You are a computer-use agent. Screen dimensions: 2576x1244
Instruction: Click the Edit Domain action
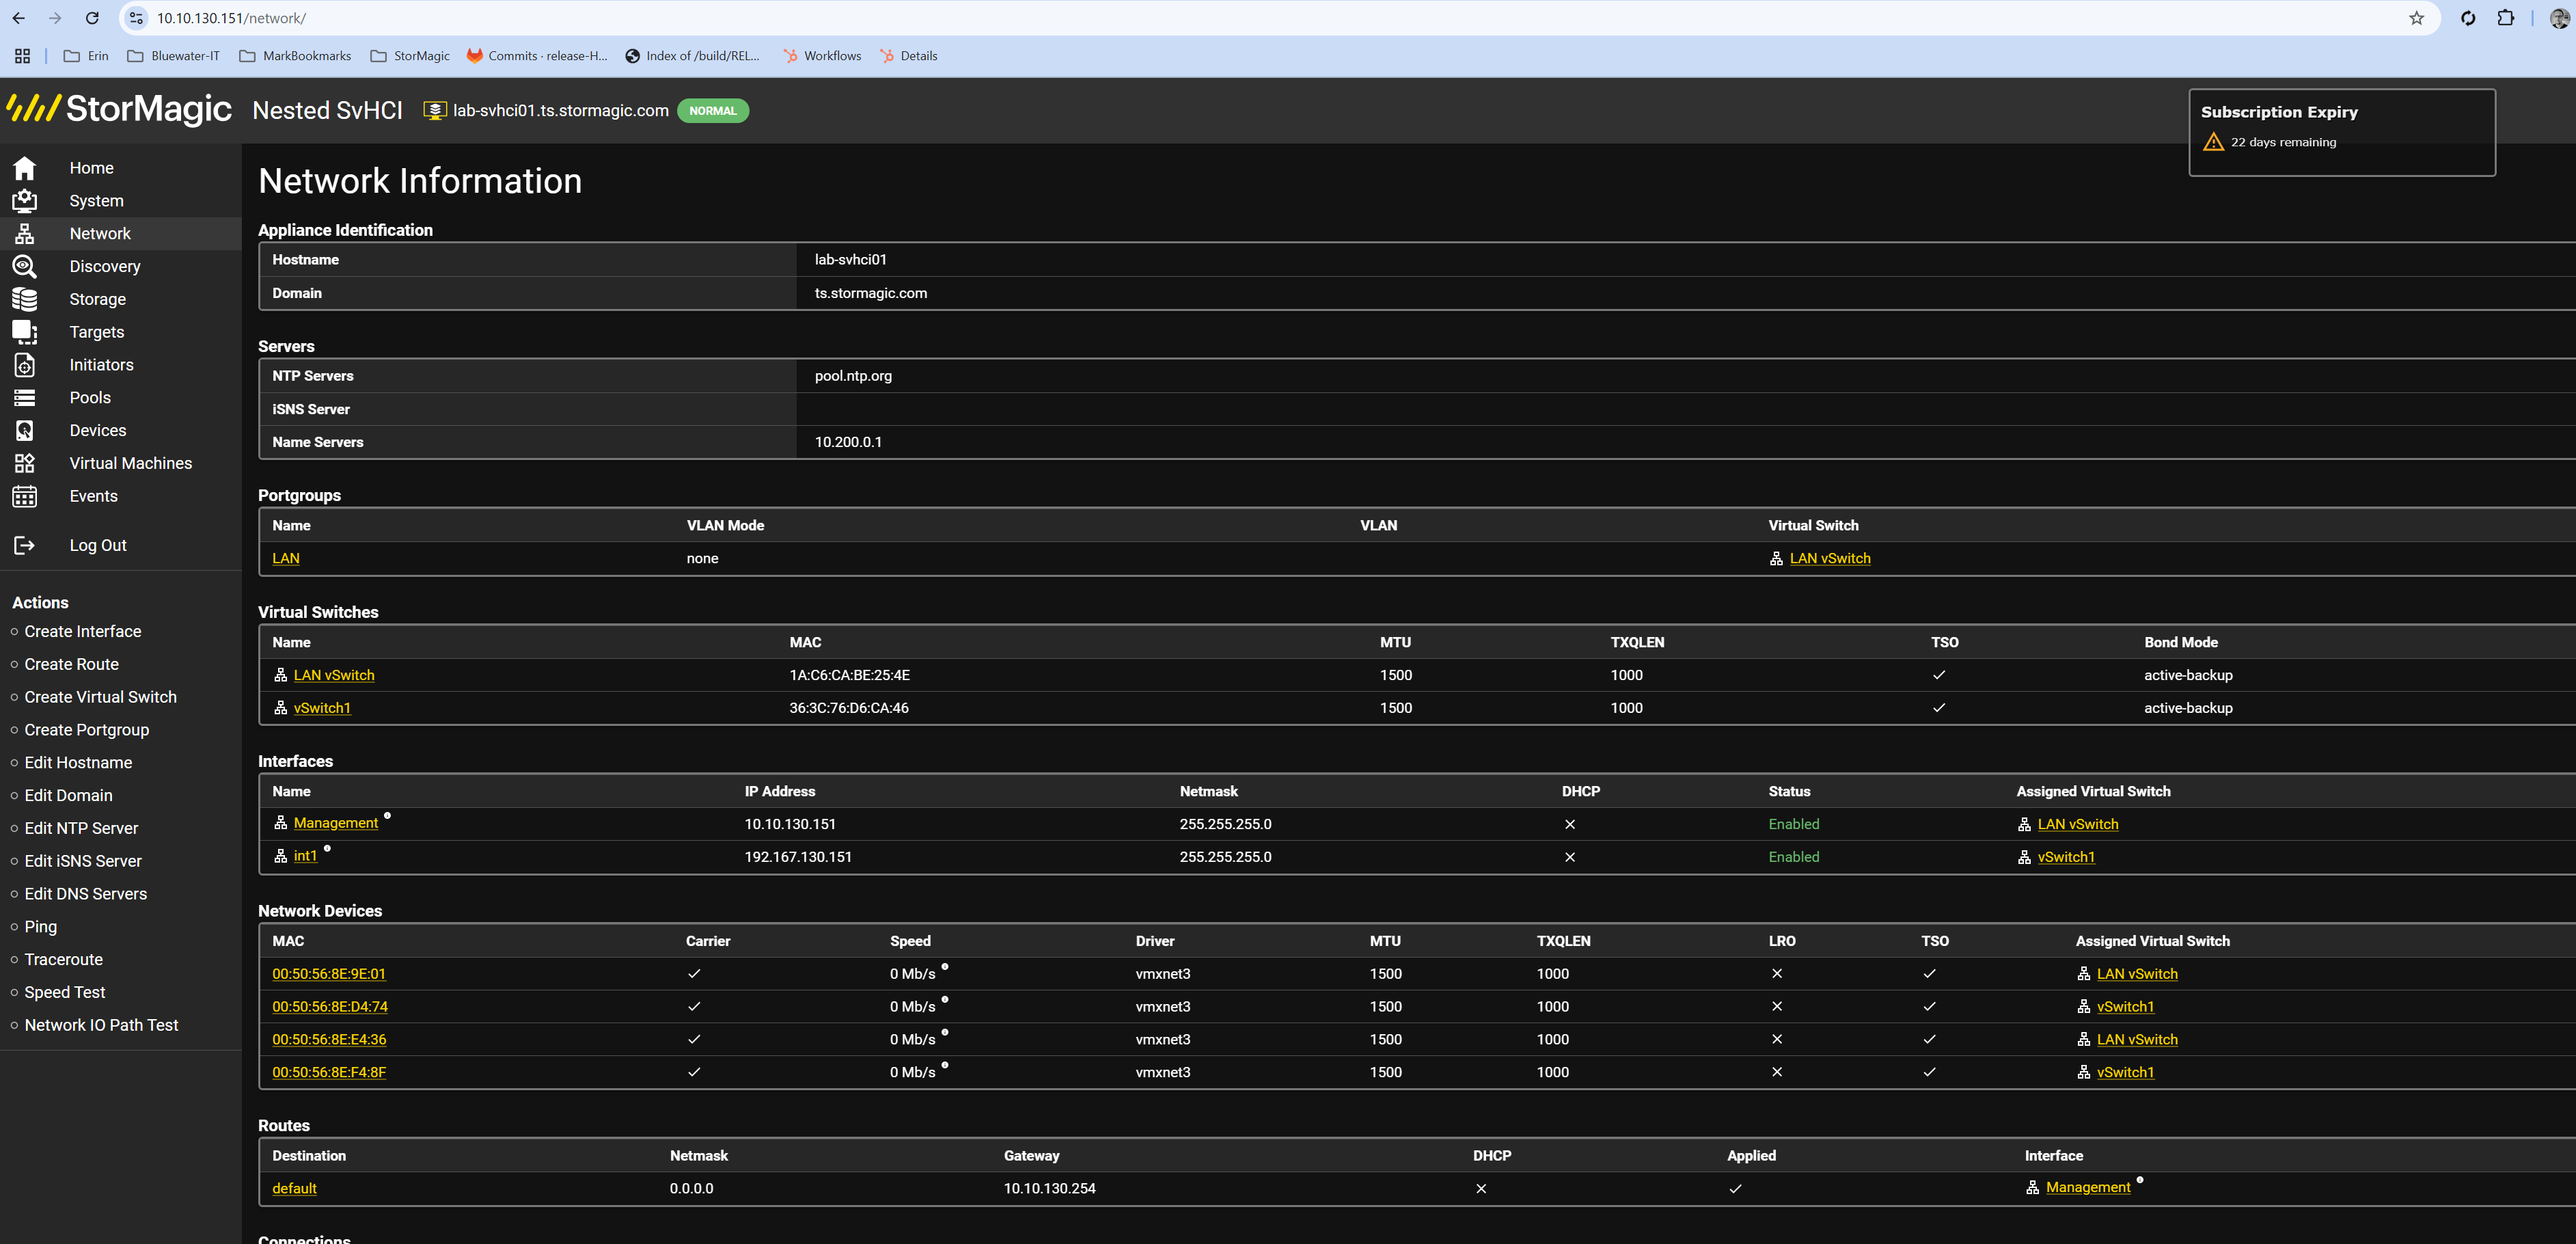click(x=68, y=796)
